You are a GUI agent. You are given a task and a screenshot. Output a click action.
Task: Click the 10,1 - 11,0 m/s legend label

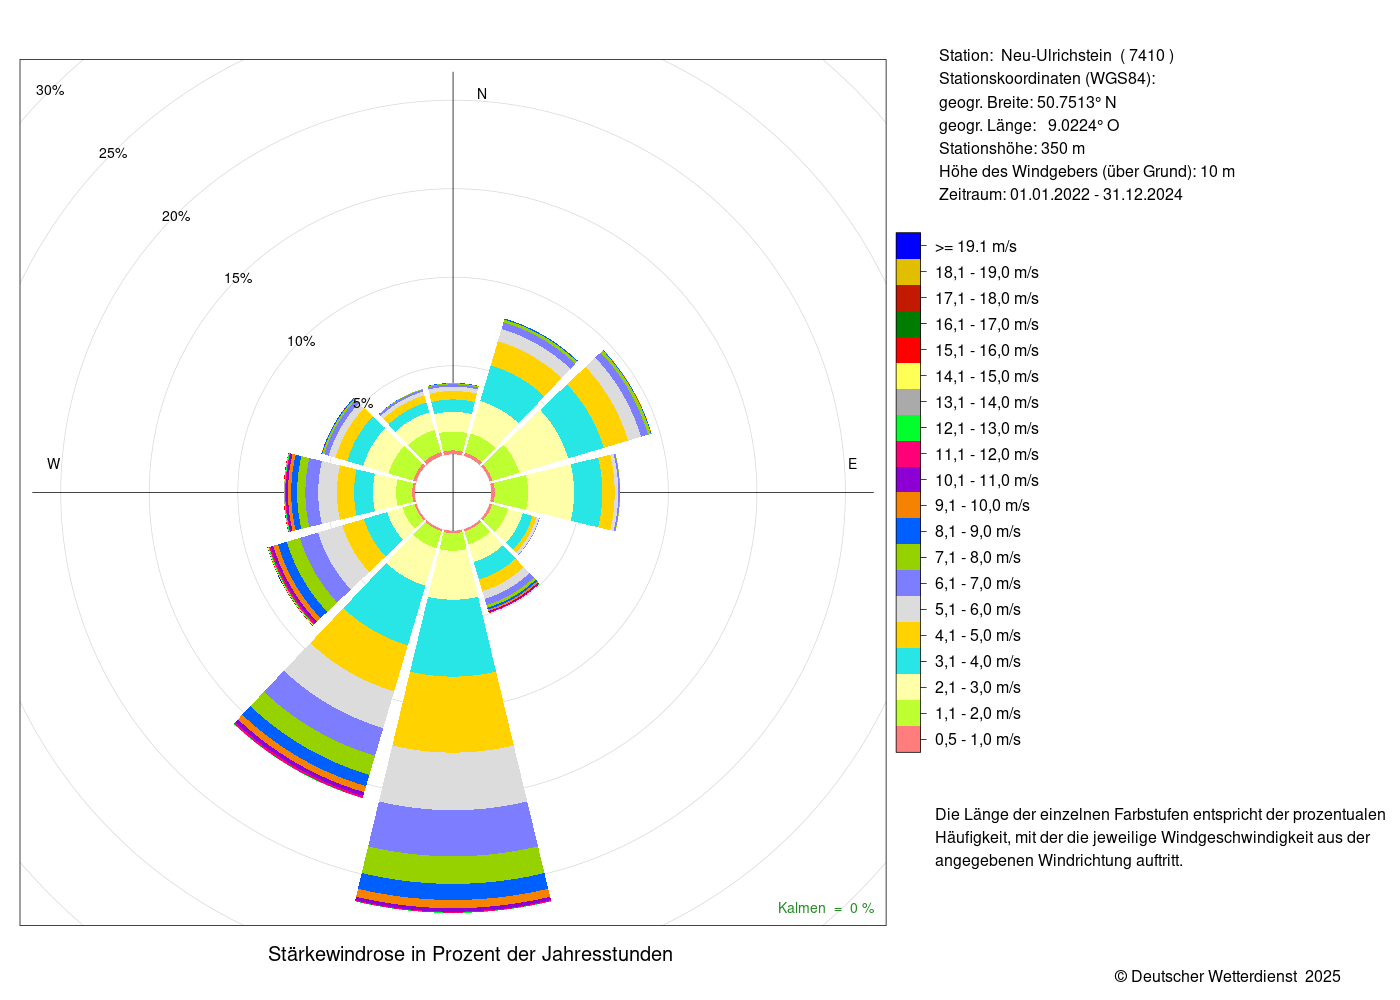987,480
